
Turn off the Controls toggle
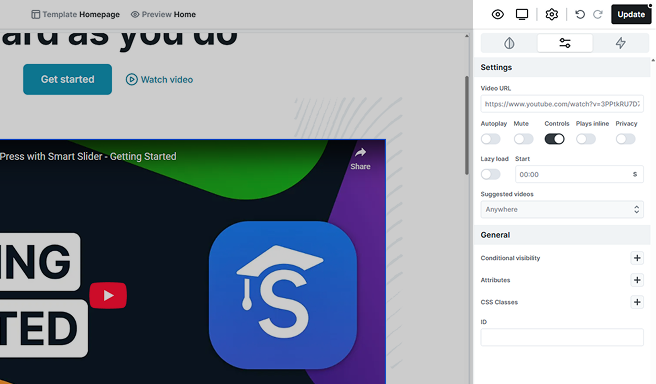click(554, 139)
